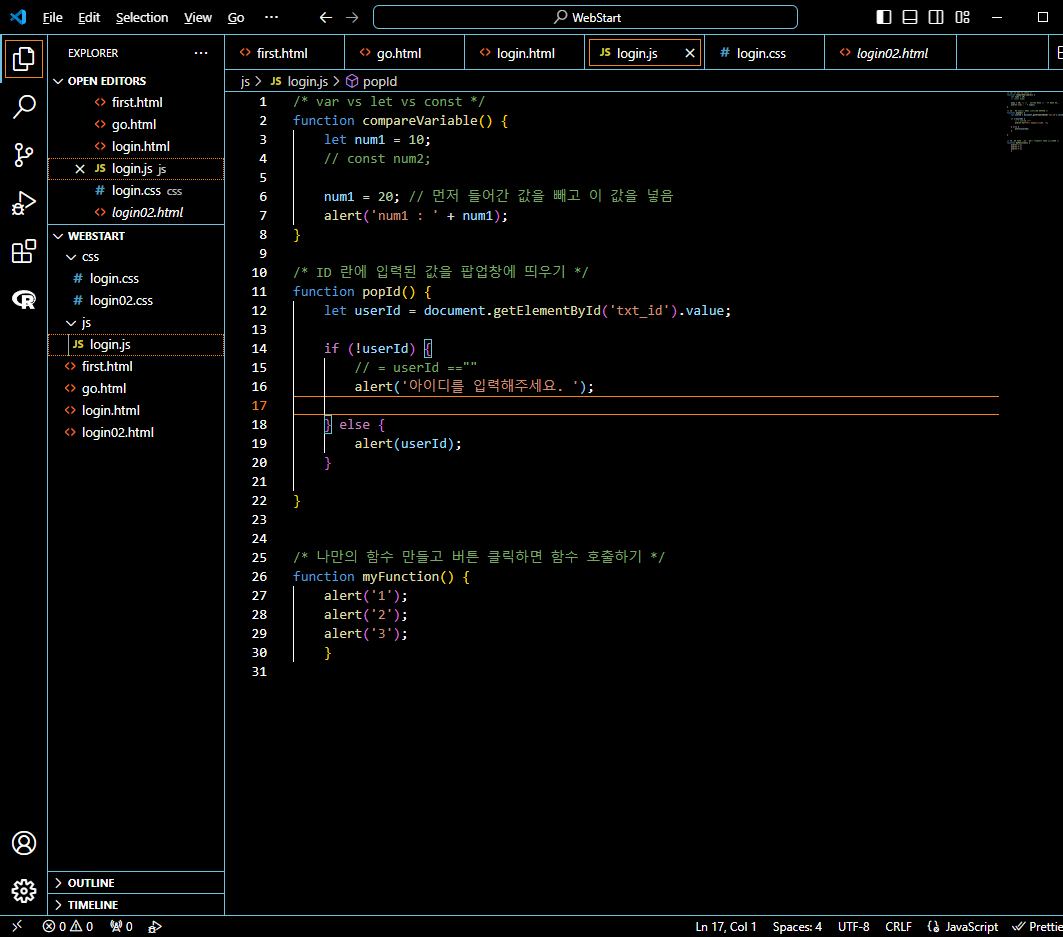Open first.html in Open Editors list

136,102
